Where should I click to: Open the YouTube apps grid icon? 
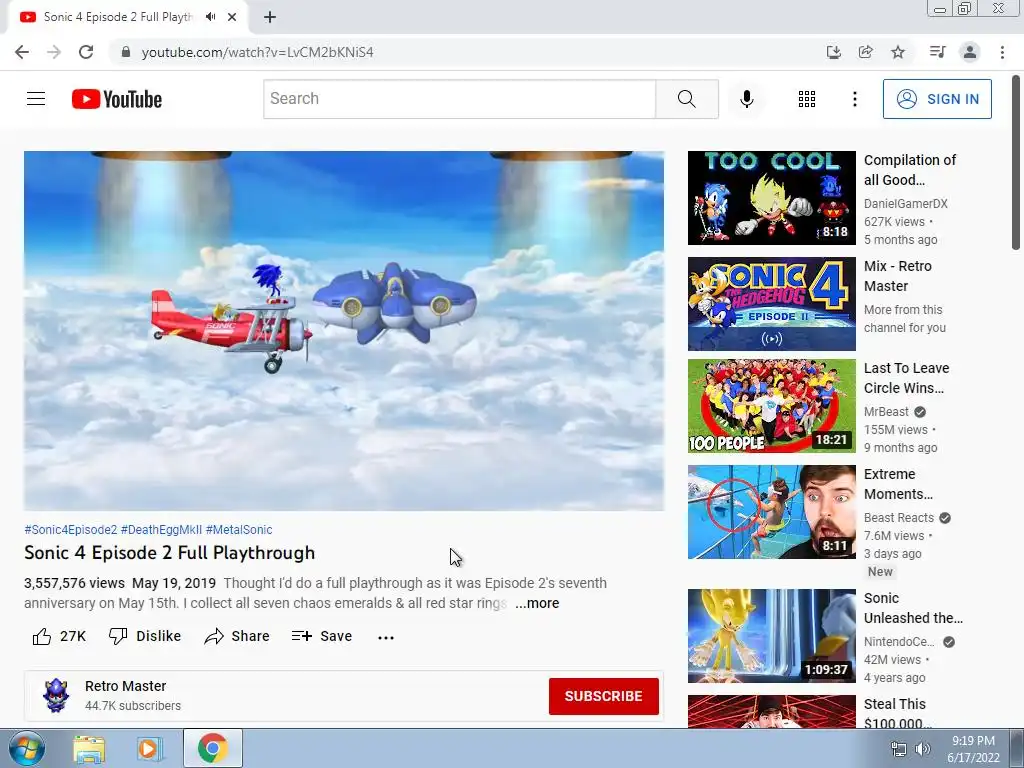pos(807,99)
